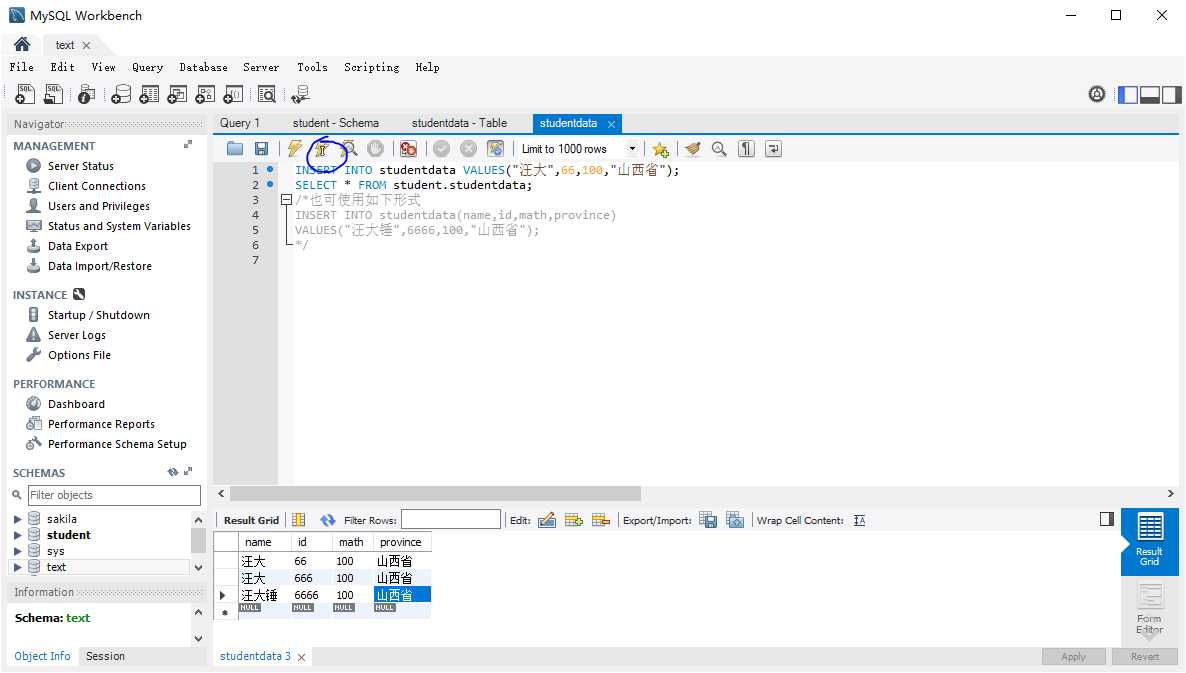The width and height of the screenshot is (1186, 673).
Task: Create a new table icon
Action: click(149, 94)
